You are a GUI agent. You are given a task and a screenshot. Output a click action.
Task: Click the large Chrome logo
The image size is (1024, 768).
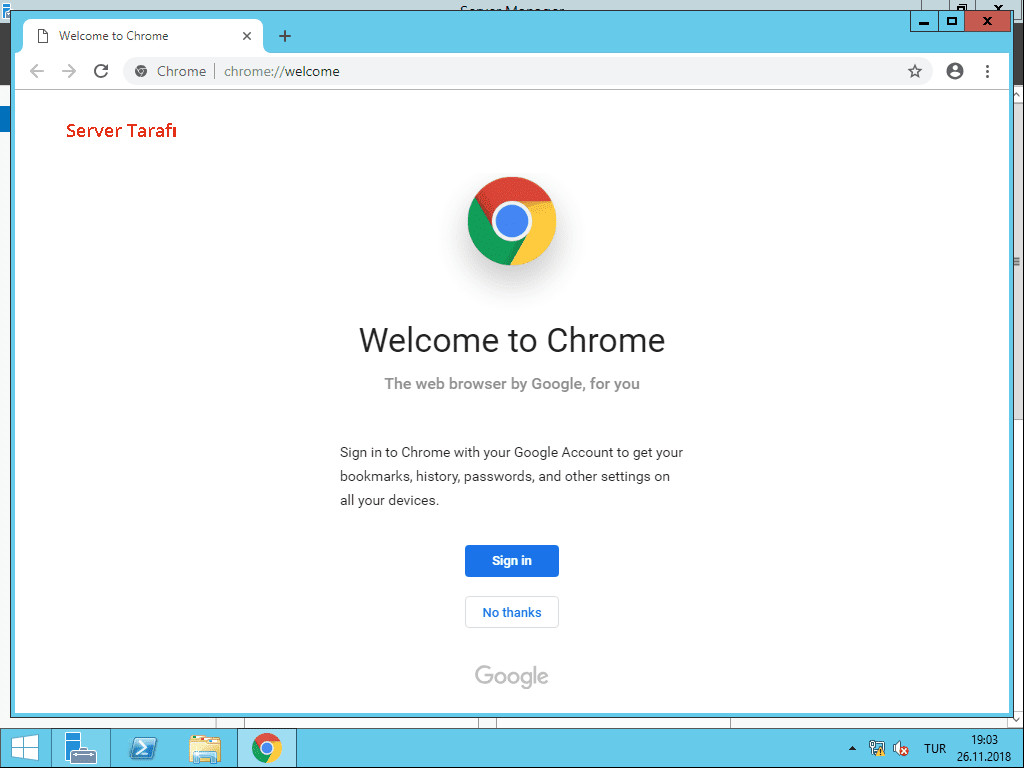512,221
